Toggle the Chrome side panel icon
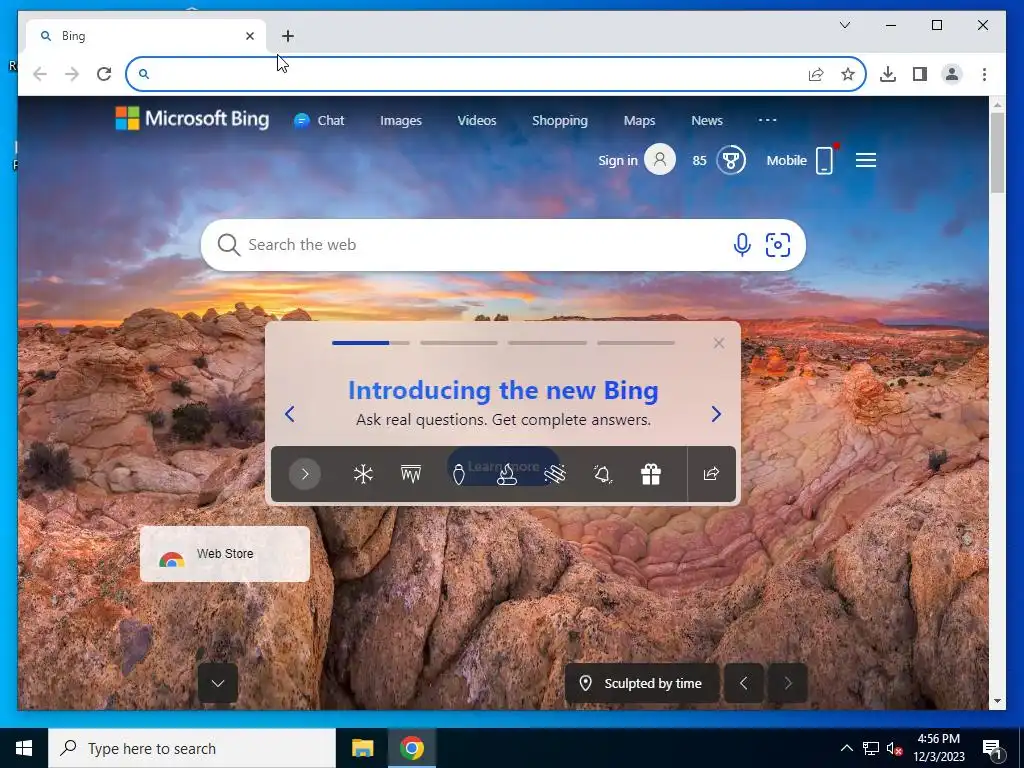This screenshot has width=1024, height=768. pos(920,74)
